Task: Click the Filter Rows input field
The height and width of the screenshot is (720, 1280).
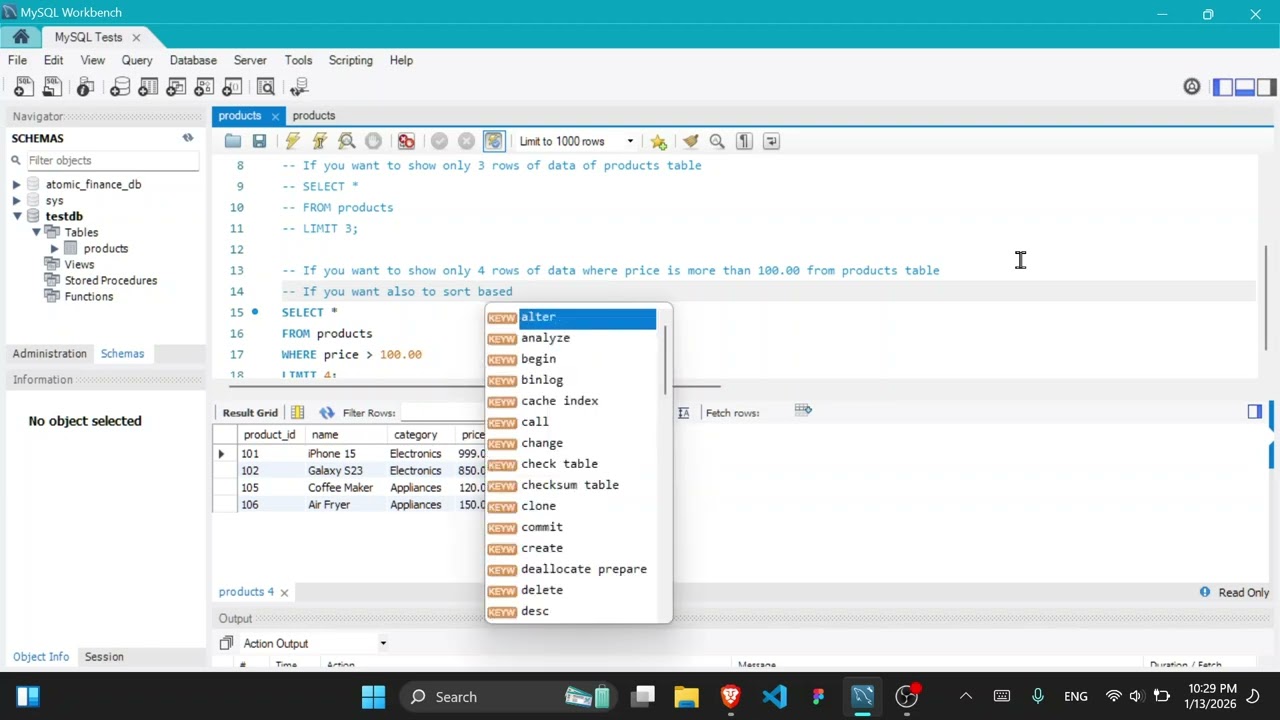Action: pos(445,412)
